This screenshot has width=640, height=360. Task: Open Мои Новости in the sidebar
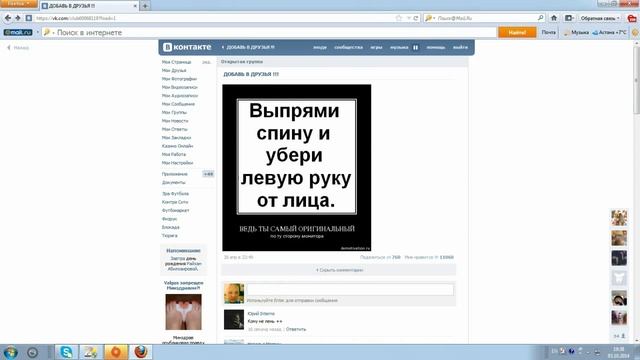(175, 121)
